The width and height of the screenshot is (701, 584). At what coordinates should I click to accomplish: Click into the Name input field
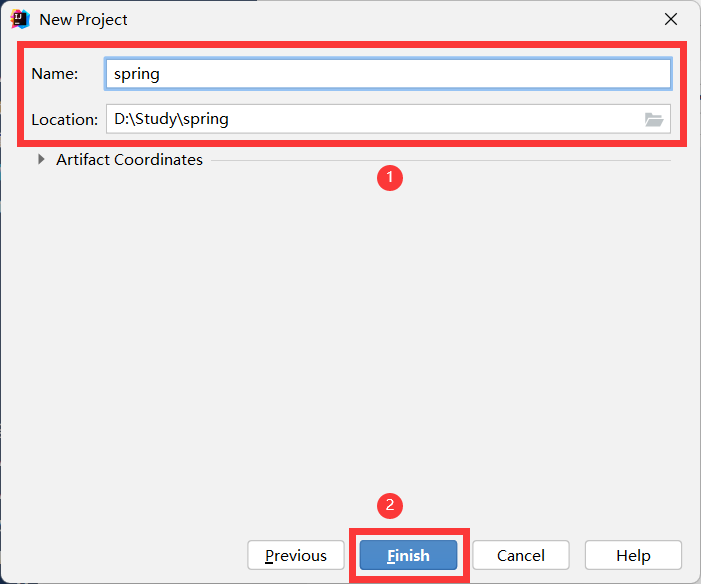click(388, 74)
